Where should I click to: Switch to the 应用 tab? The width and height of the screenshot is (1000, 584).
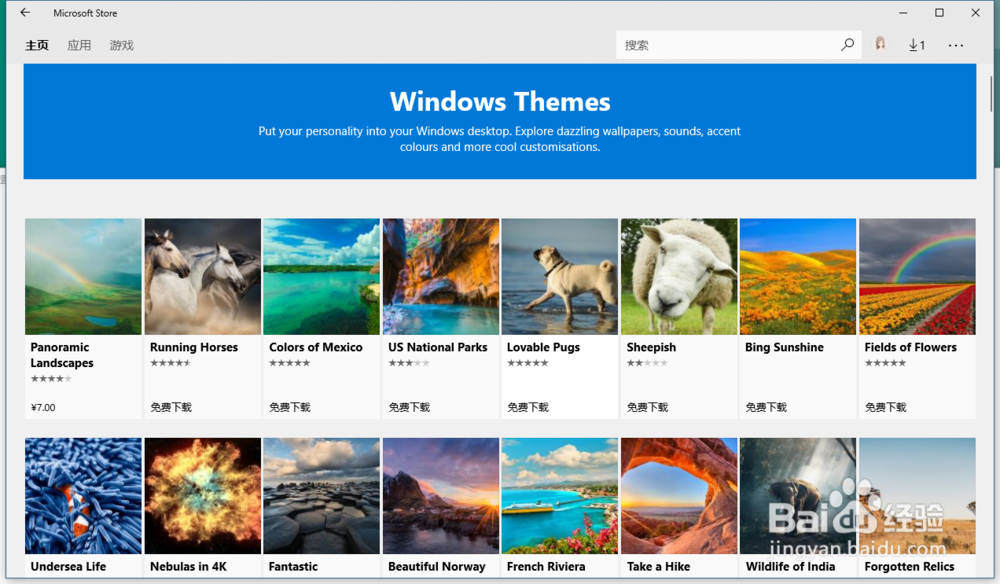79,45
